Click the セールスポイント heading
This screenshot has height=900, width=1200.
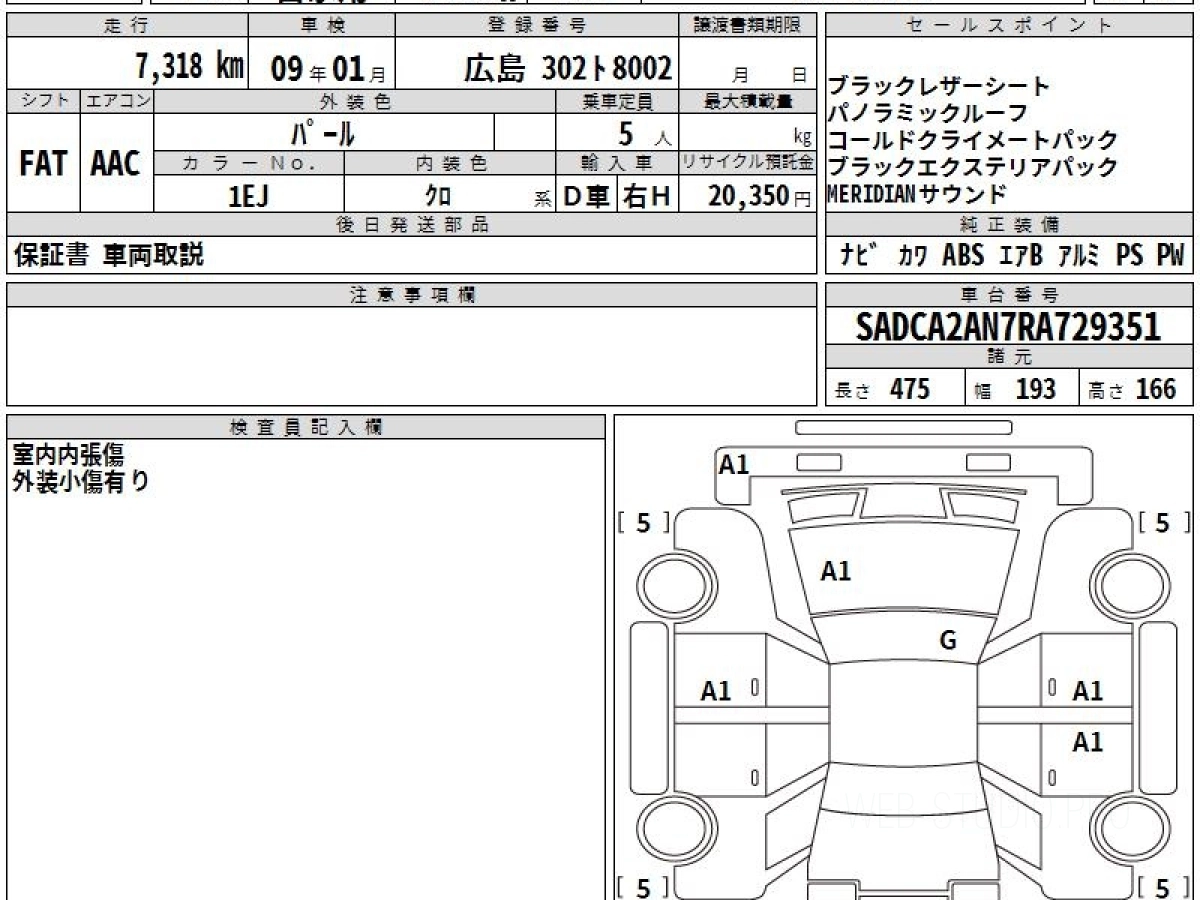pos(1010,26)
